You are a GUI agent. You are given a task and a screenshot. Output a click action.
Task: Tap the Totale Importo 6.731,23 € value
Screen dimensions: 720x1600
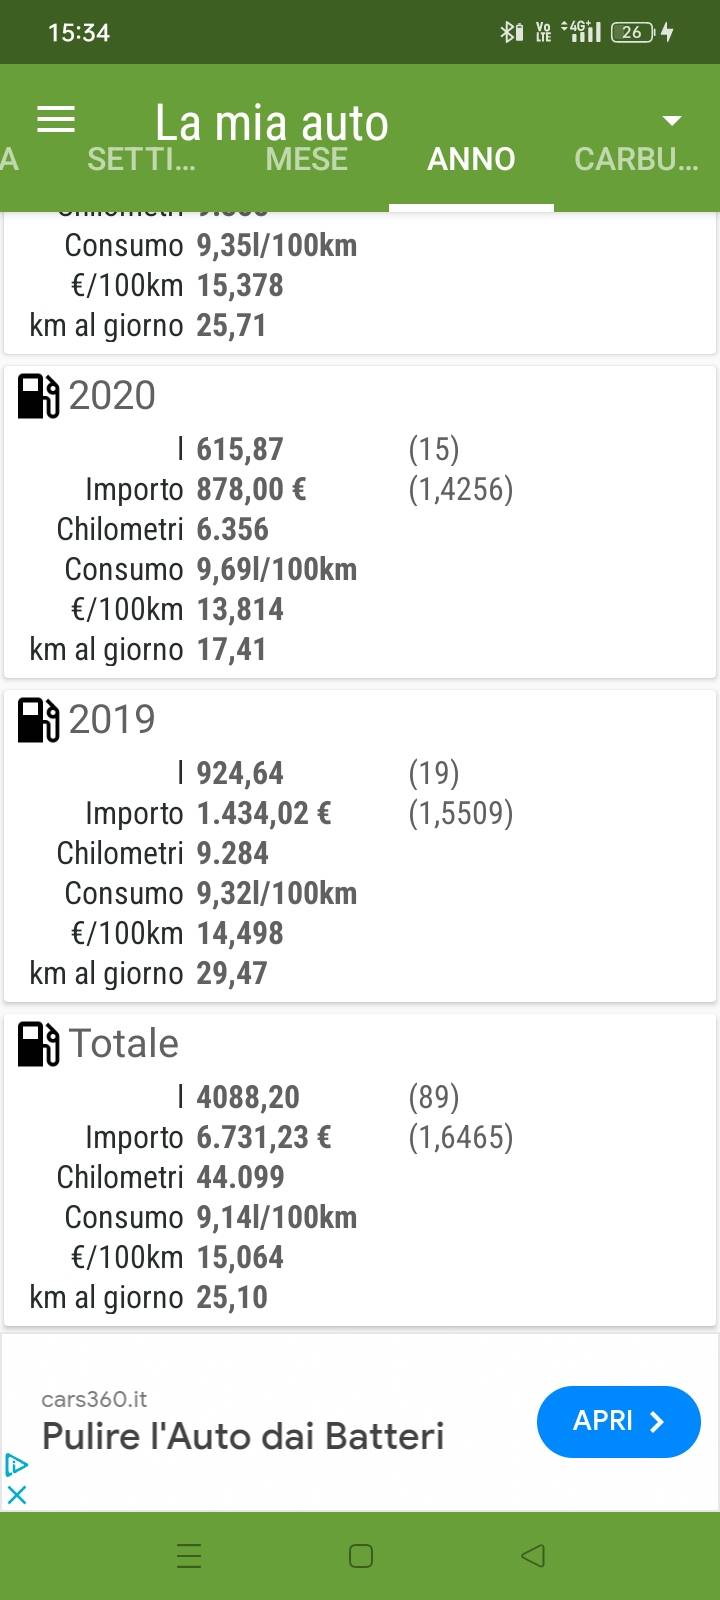[x=264, y=1137]
